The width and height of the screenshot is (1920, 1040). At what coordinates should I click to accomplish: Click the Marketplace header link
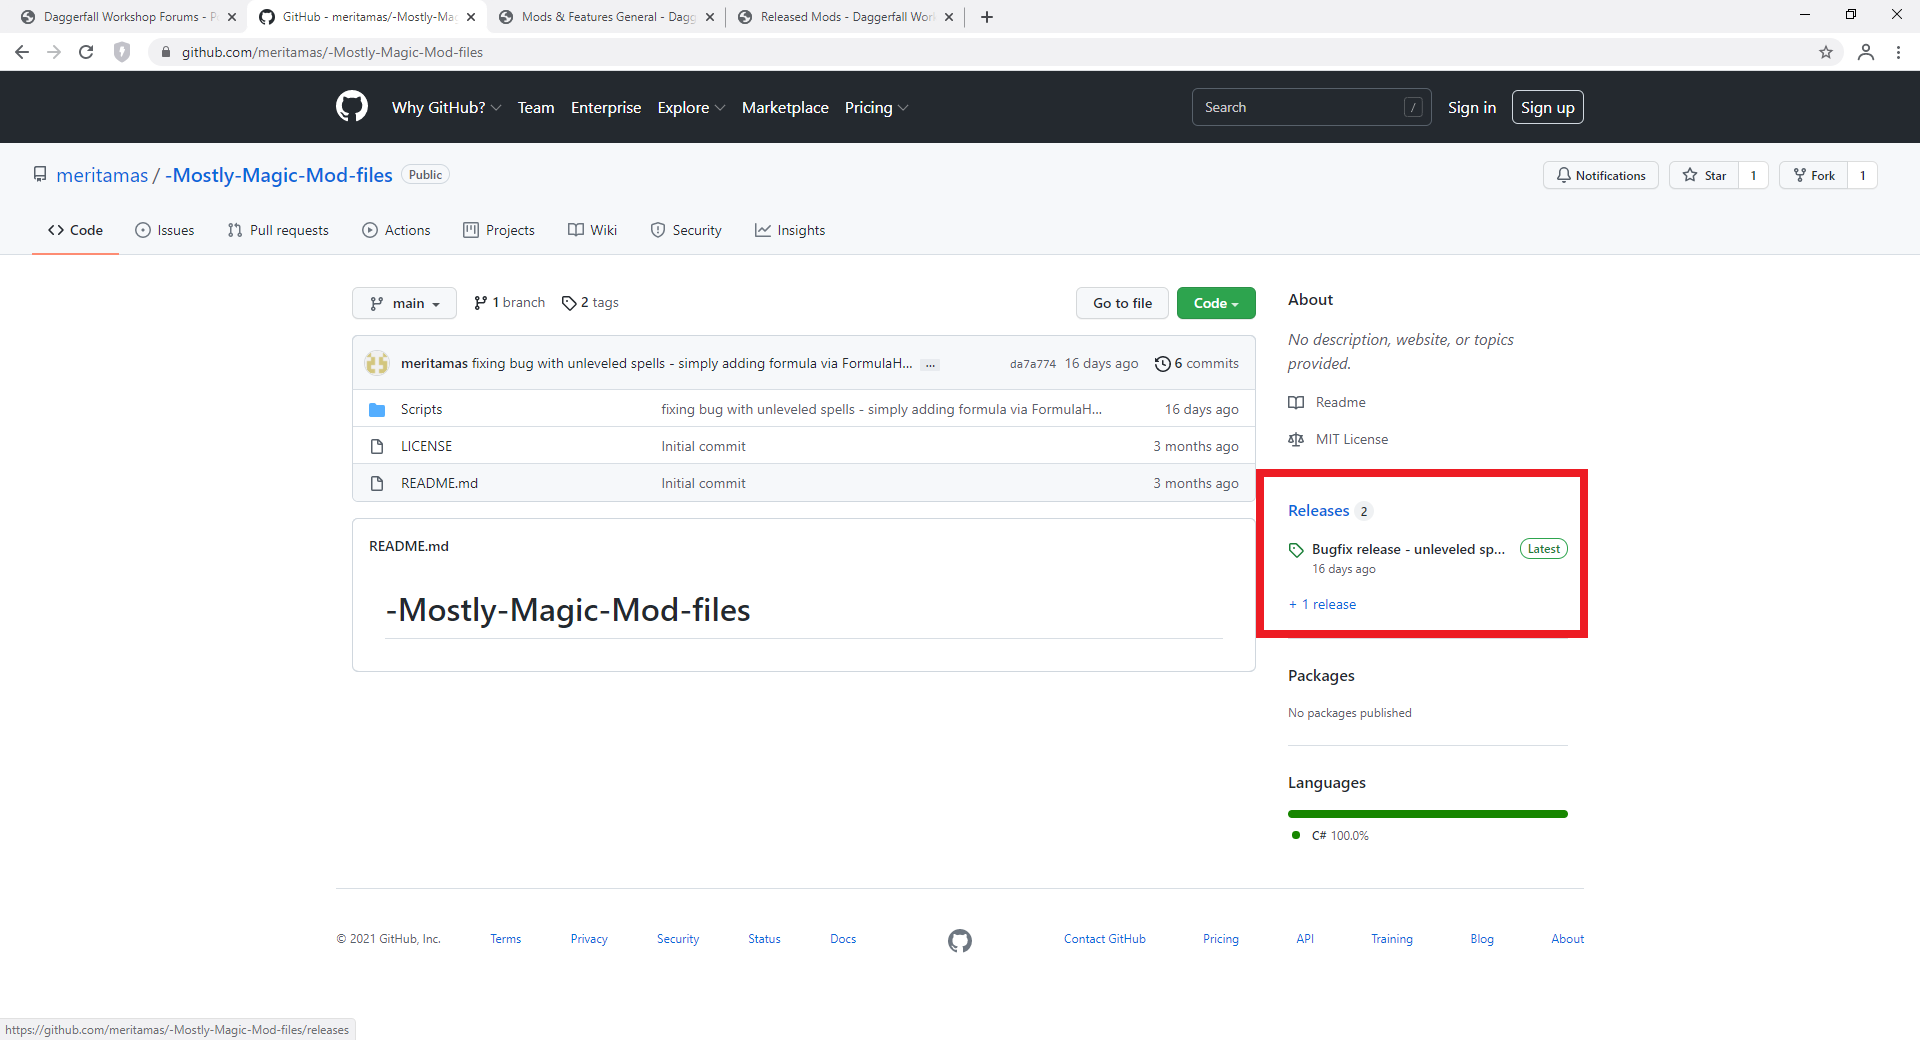tap(785, 107)
